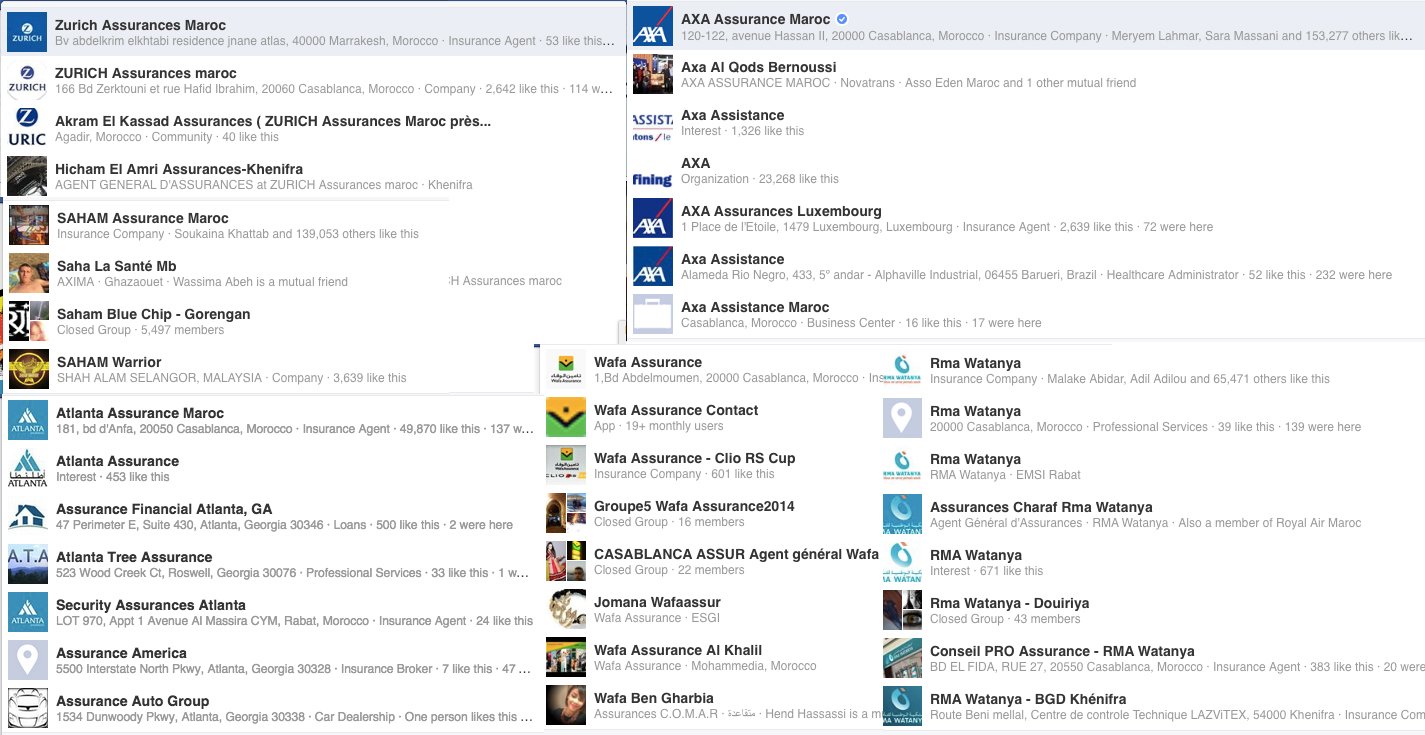1425x735 pixels.
Task: Click Atlanta Assurance Maroc logo
Action: [x=27, y=420]
